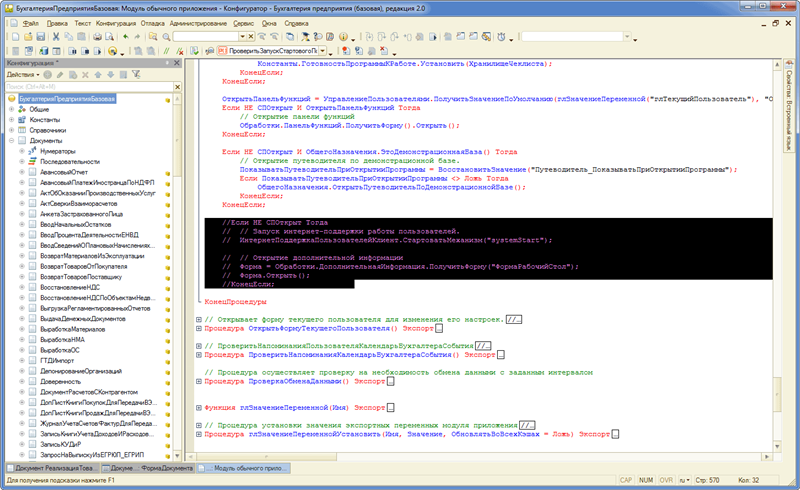The height and width of the screenshot is (490, 800).
Task: Open the procedure selector dropdown ПроверитьЗапускСтартового
Action: 322,50
